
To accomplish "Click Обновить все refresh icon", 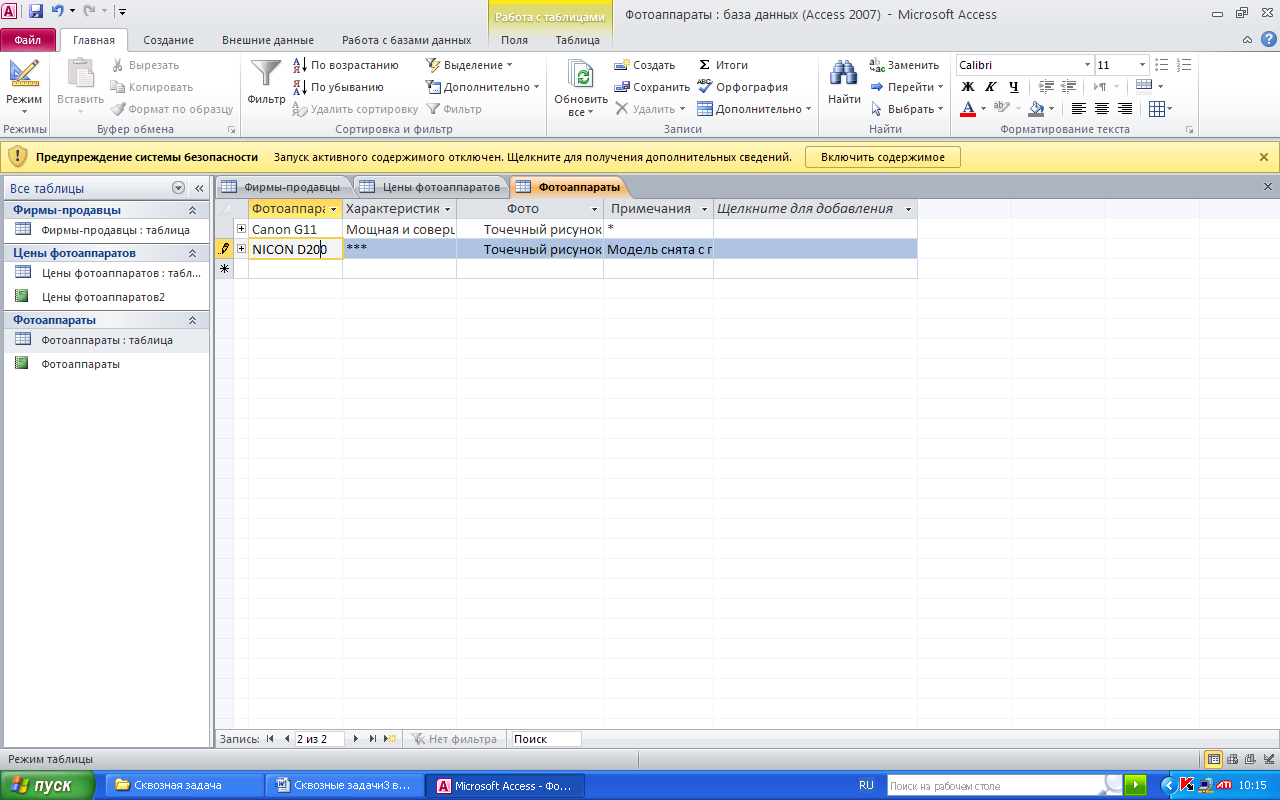I will (581, 75).
